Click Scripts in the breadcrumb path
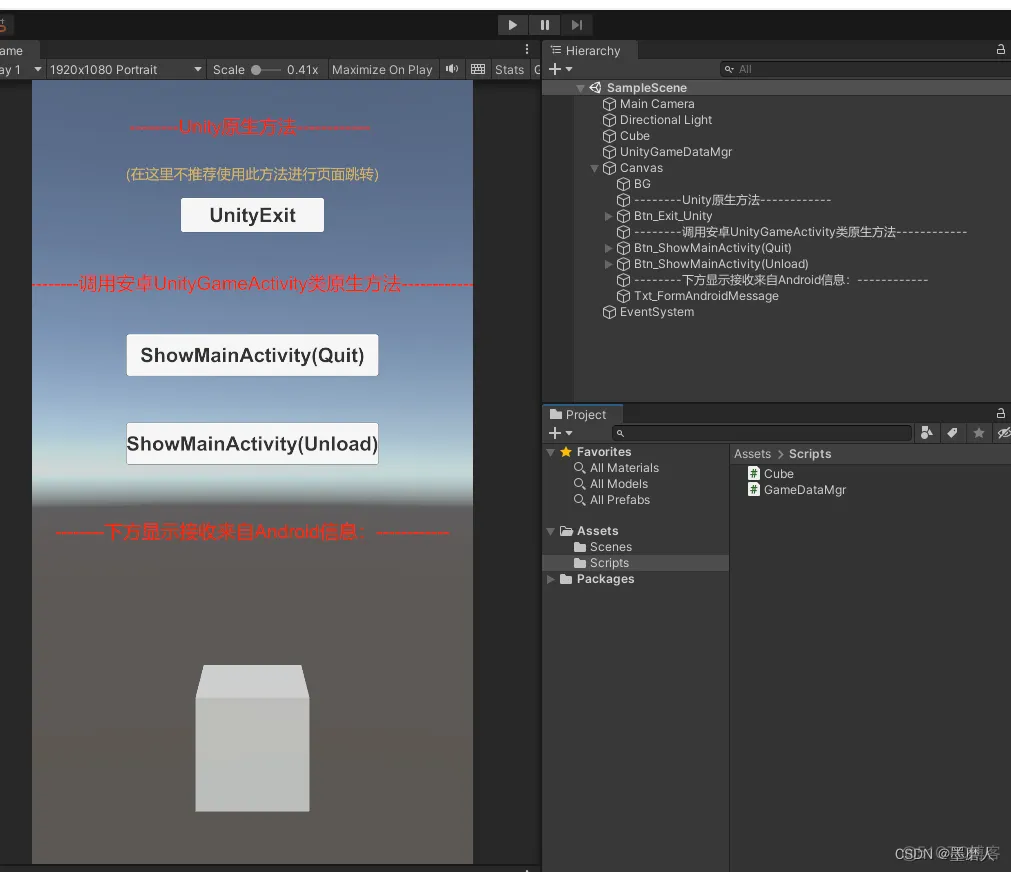This screenshot has width=1011, height=872. [x=810, y=454]
